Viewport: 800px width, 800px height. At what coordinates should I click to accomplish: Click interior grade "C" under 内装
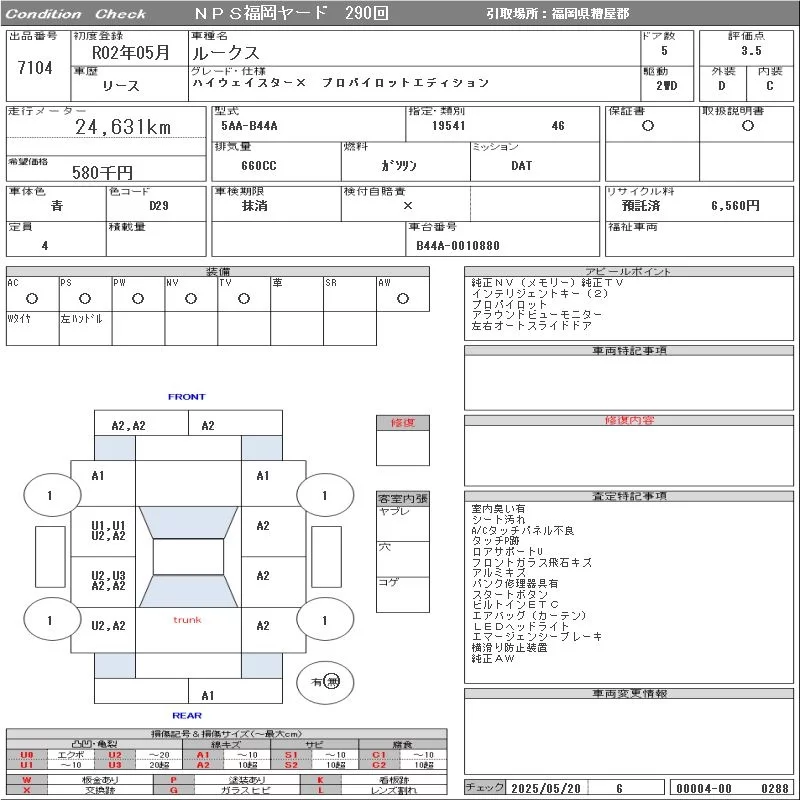coord(770,86)
